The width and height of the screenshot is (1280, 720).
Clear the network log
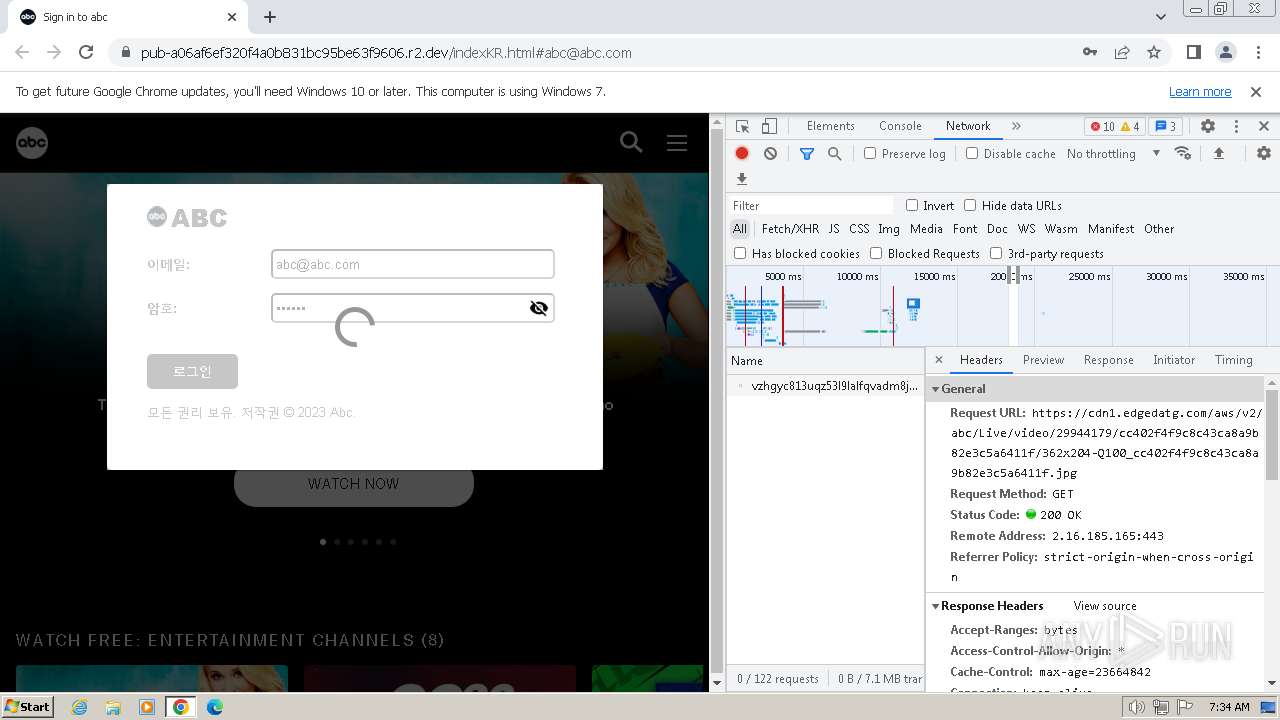pos(770,153)
